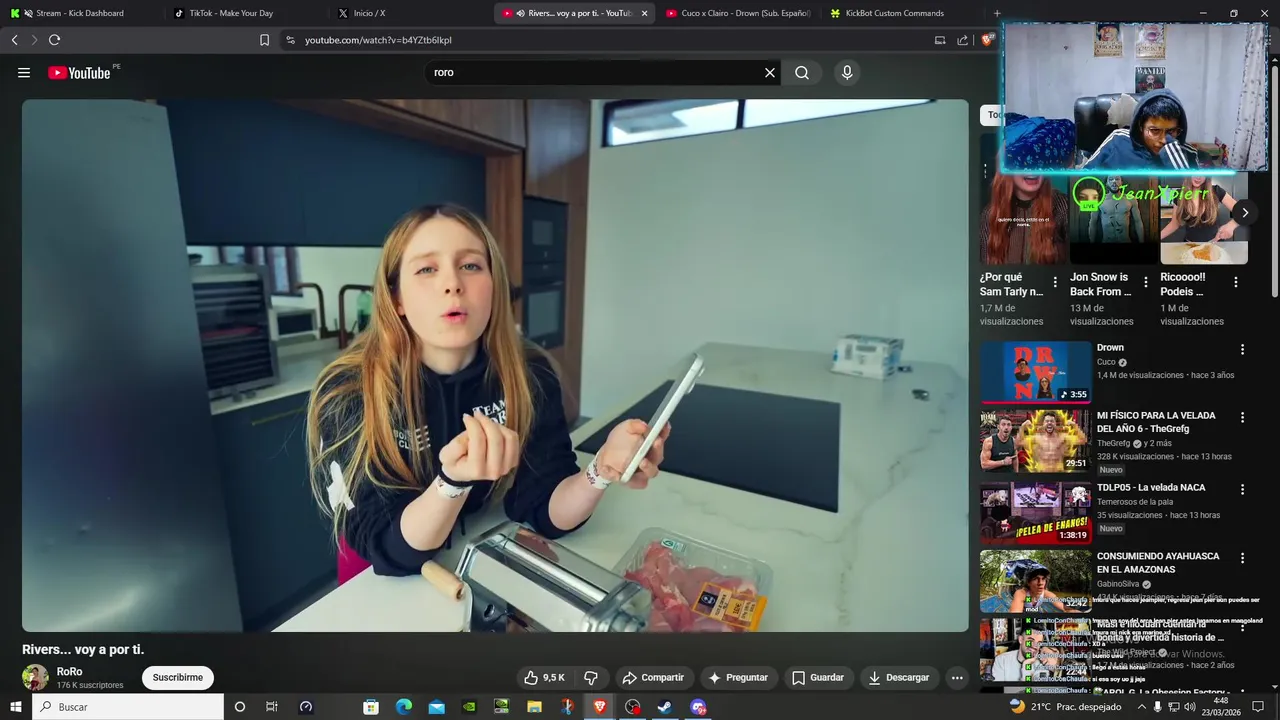Open the Windows Start menu

coord(16,707)
